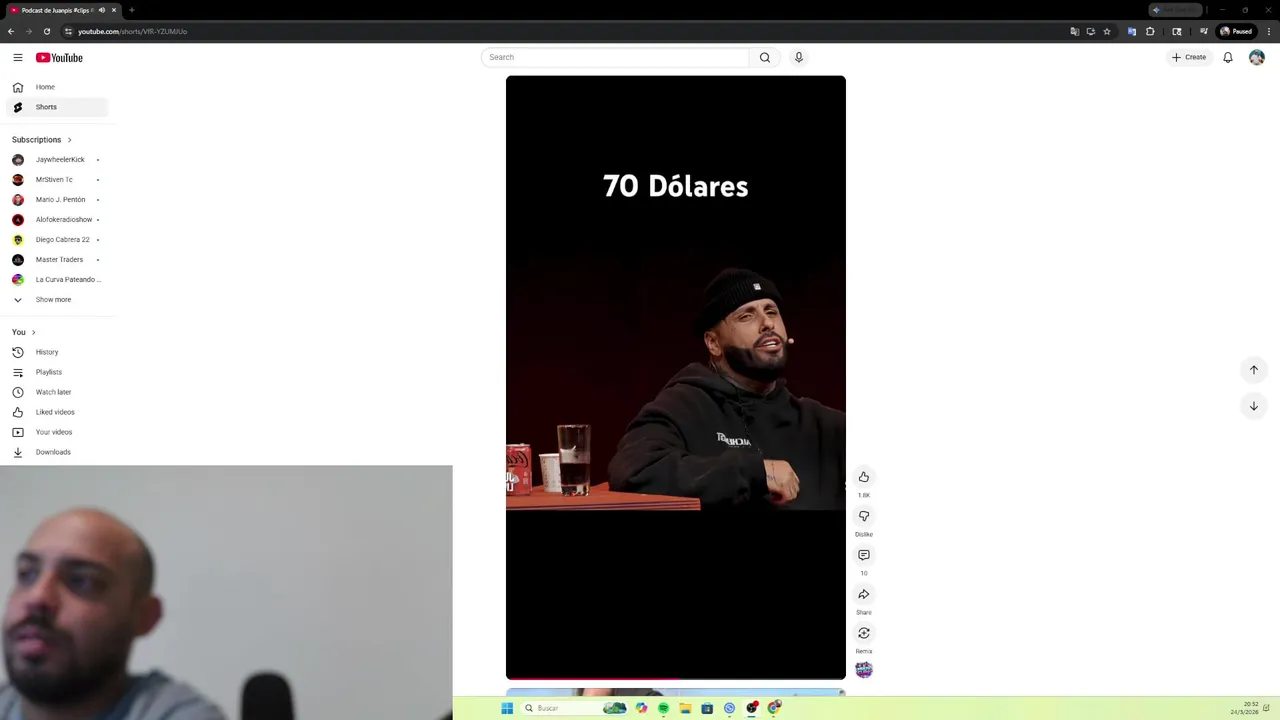Open Copilot from the taskbar
The height and width of the screenshot is (720, 1280).
(x=641, y=708)
